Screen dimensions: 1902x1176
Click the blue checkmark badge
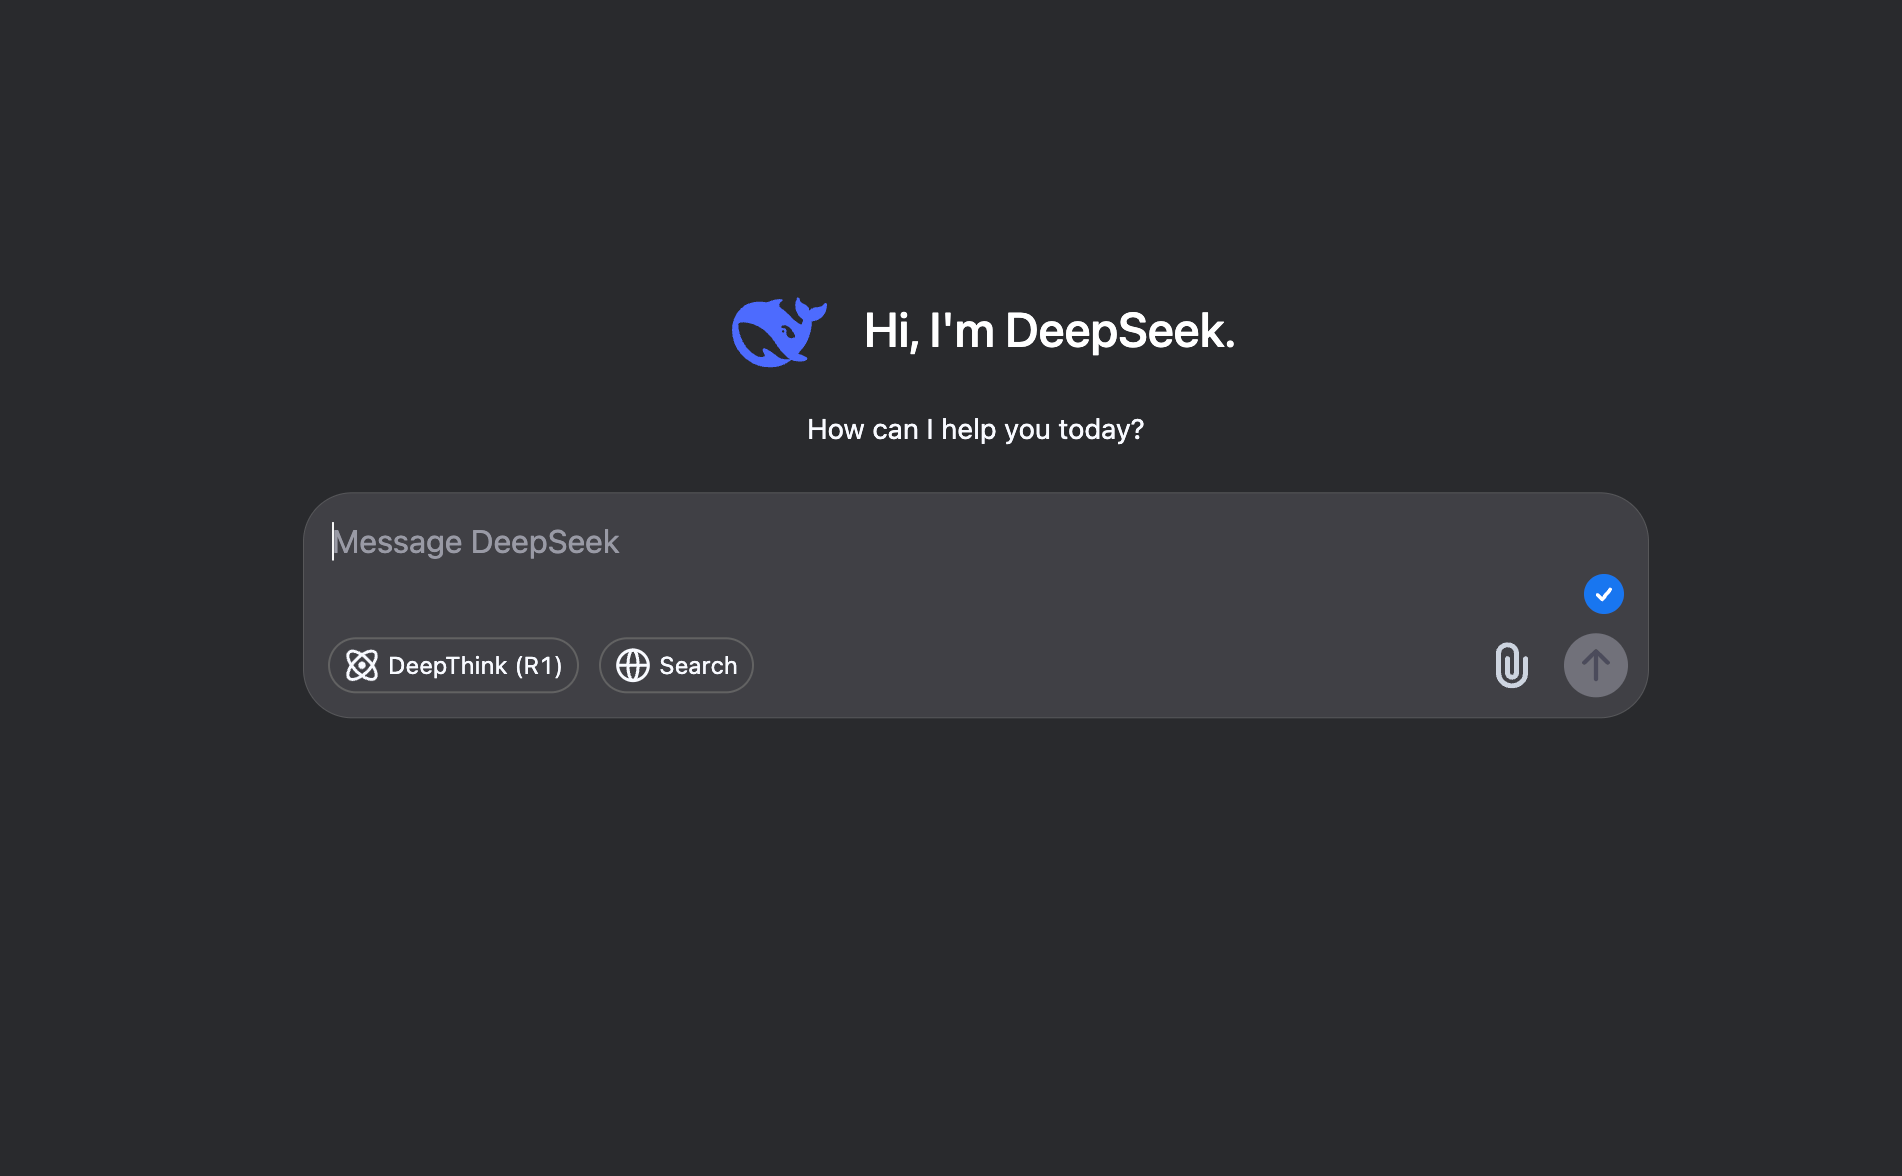tap(1603, 594)
